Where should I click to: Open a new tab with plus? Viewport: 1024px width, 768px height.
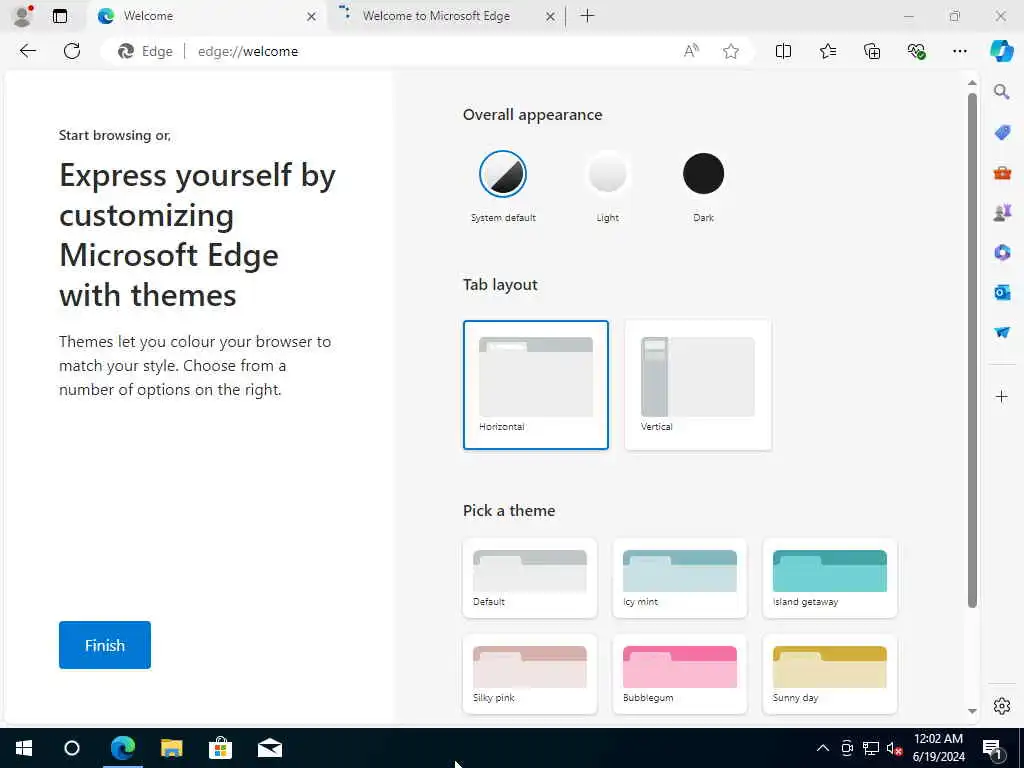[x=587, y=16]
